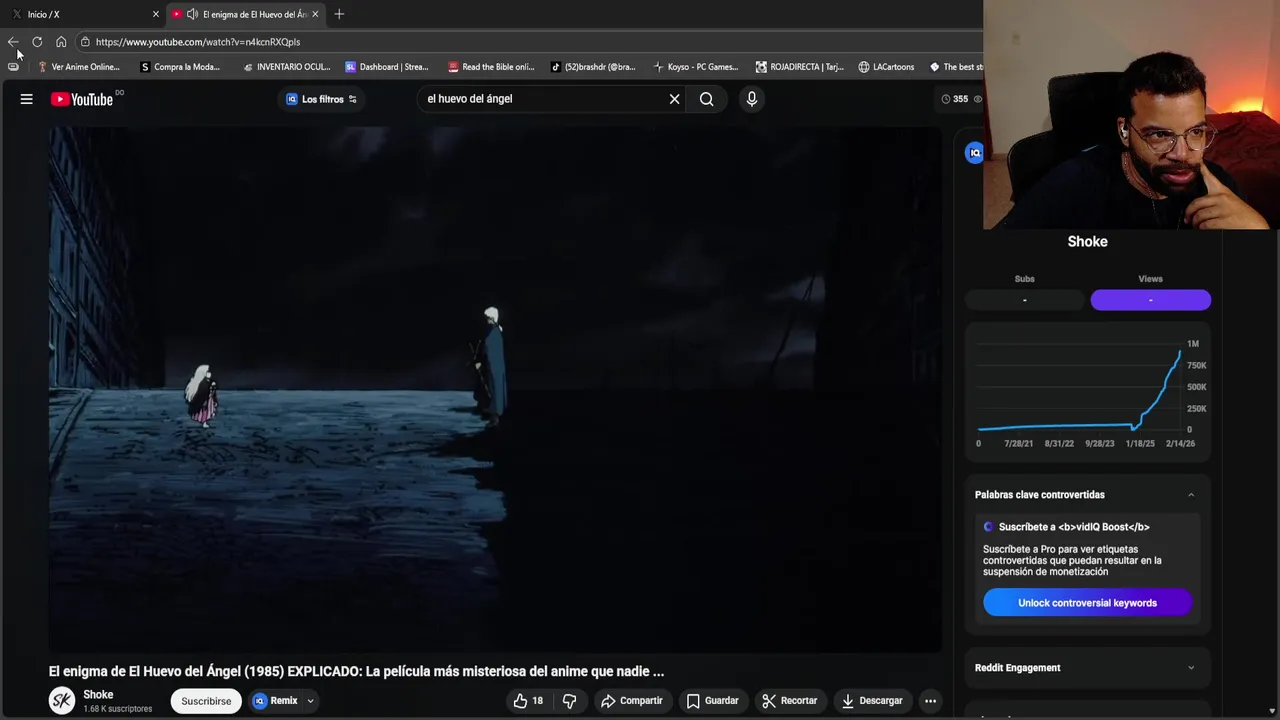This screenshot has width=1280, height=720.
Task: Run search with magnifier icon
Action: [x=707, y=99]
